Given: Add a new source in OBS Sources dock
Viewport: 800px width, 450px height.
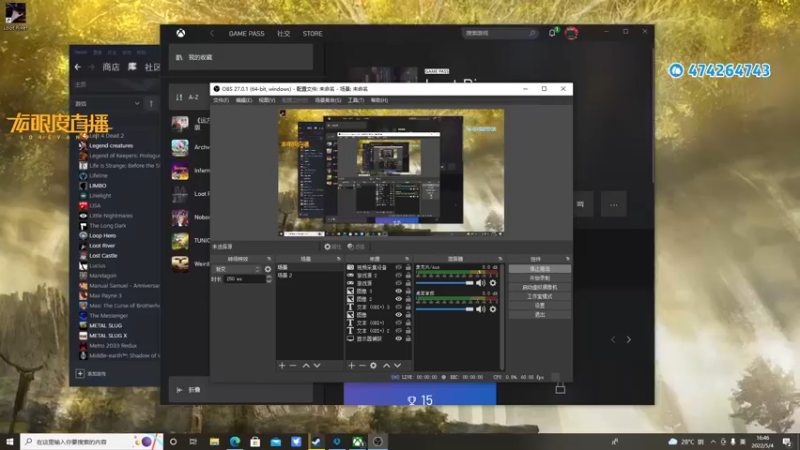Looking at the screenshot, I should coord(351,365).
